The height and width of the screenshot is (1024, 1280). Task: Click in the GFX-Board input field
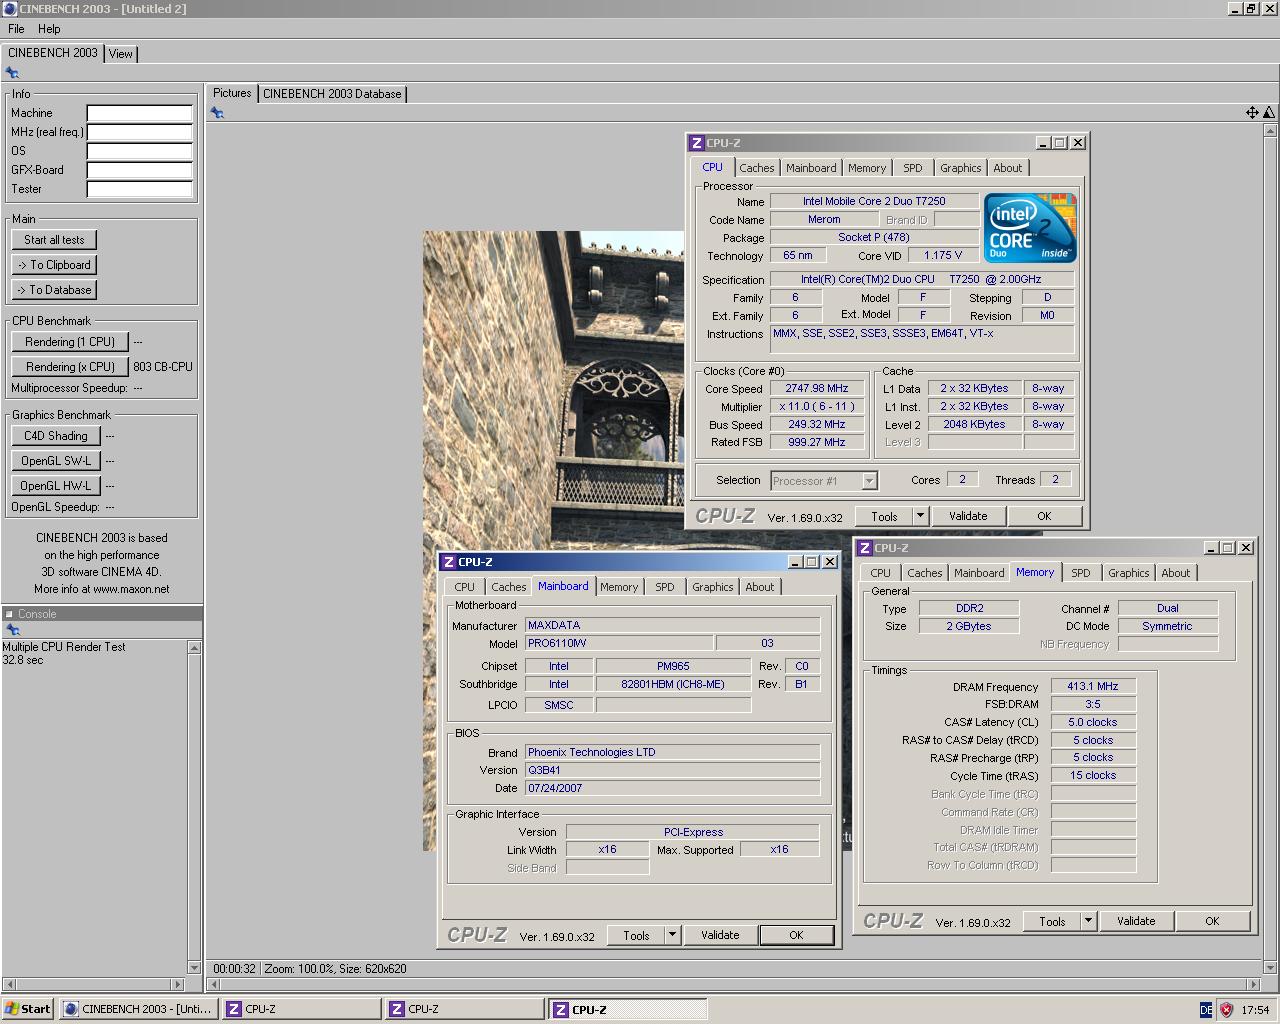(139, 170)
